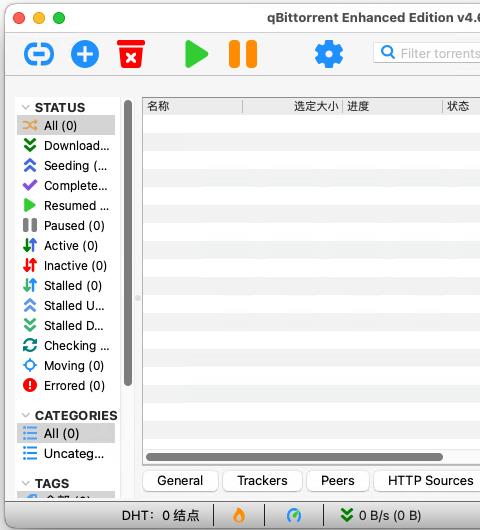
Task: Collapse the CATEGORIES section chevron
Action: point(25,415)
